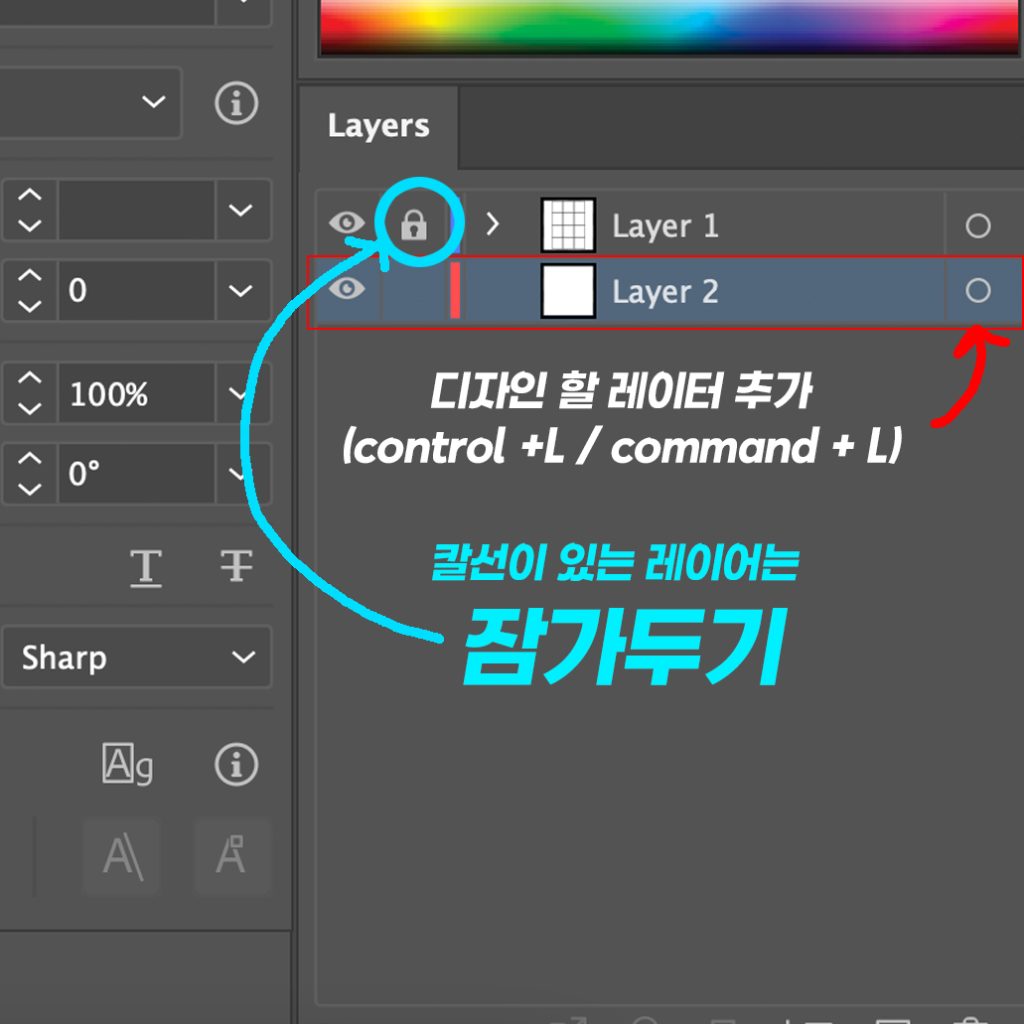Open dropdown arrow of the empty value field

[242, 210]
